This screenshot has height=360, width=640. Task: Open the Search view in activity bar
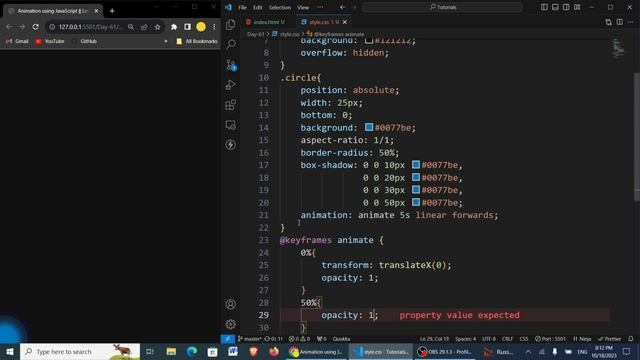[231, 44]
